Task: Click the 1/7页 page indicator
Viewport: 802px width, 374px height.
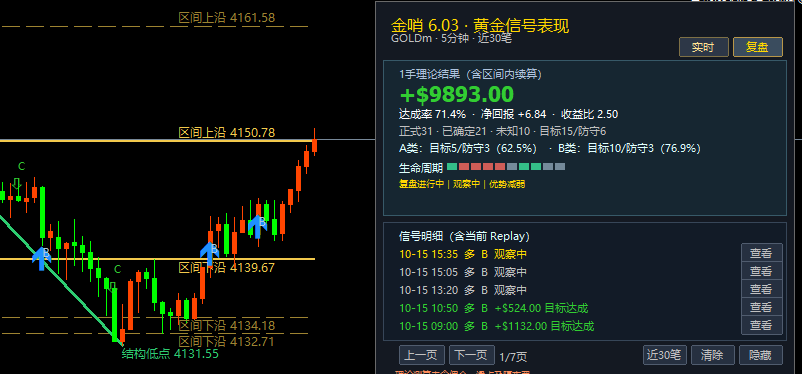Action: coord(513,356)
